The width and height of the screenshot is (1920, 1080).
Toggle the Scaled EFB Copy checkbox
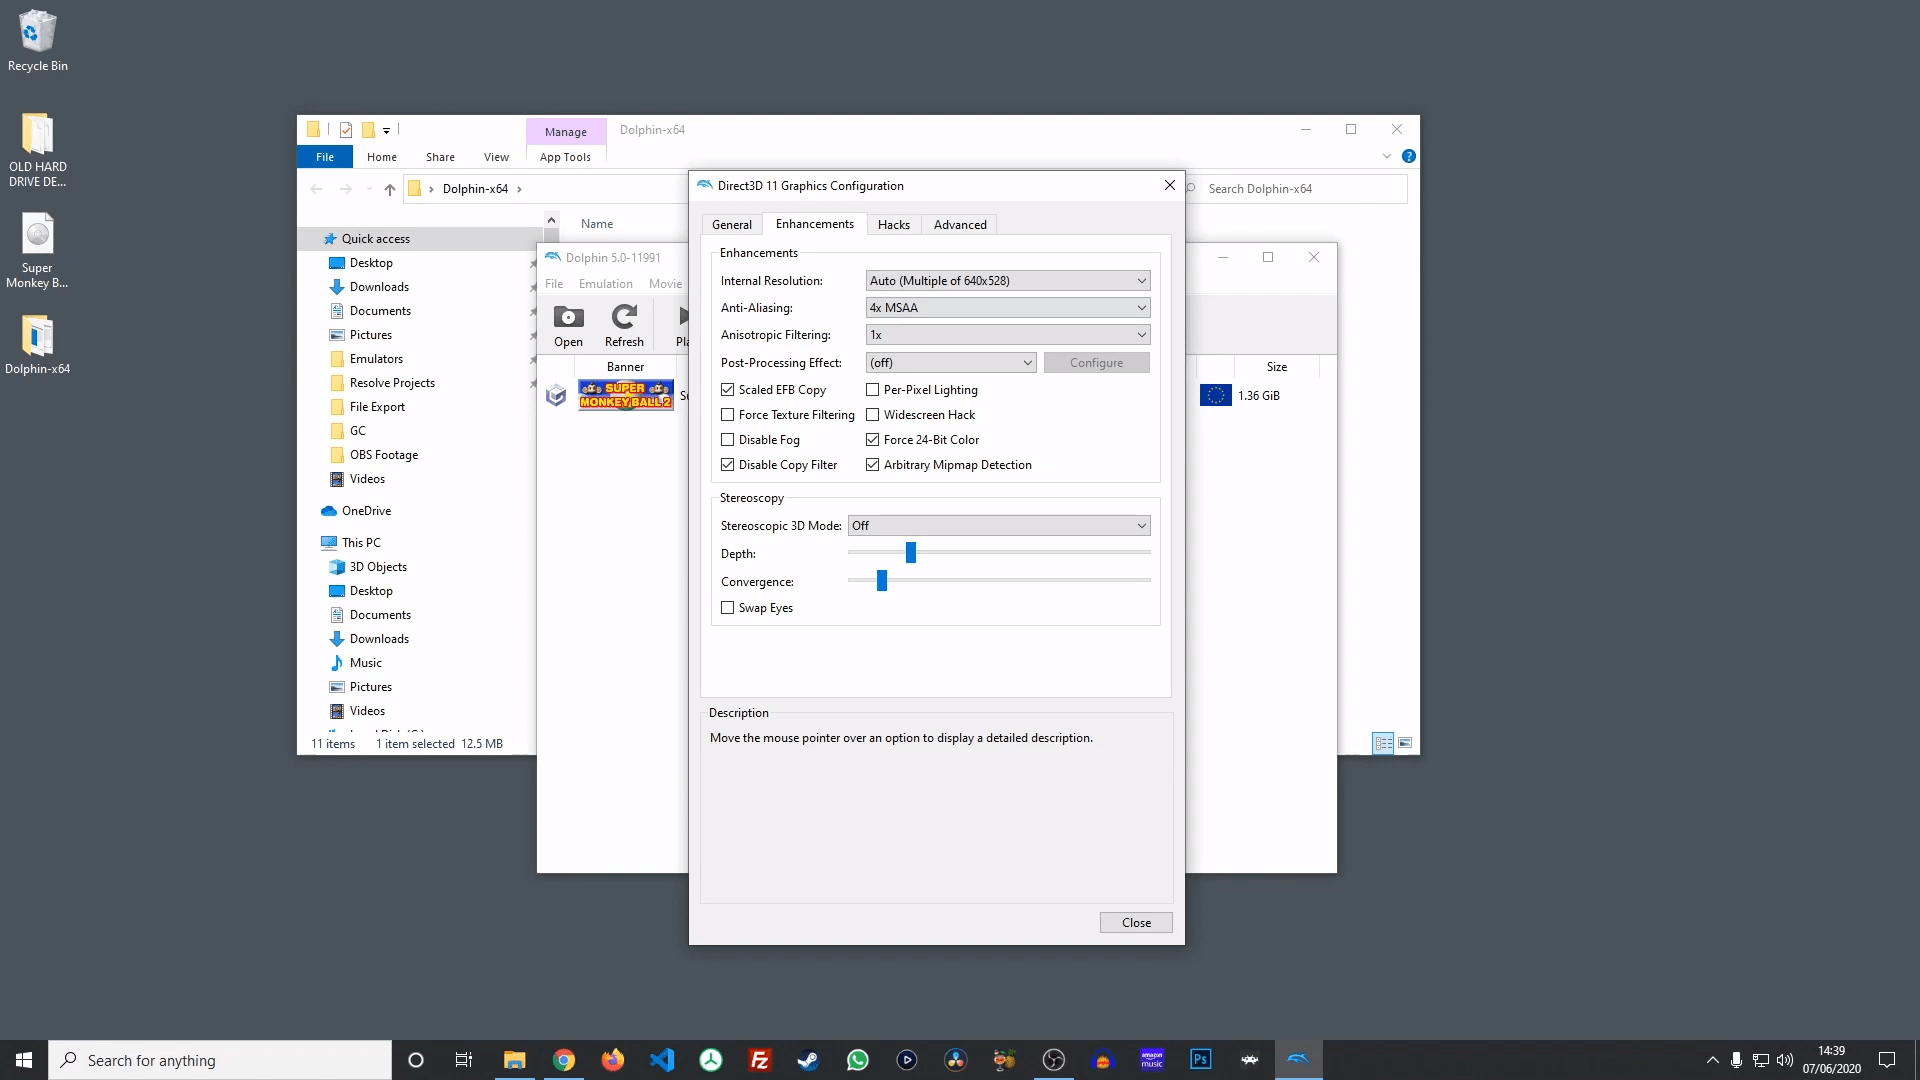tap(727, 389)
